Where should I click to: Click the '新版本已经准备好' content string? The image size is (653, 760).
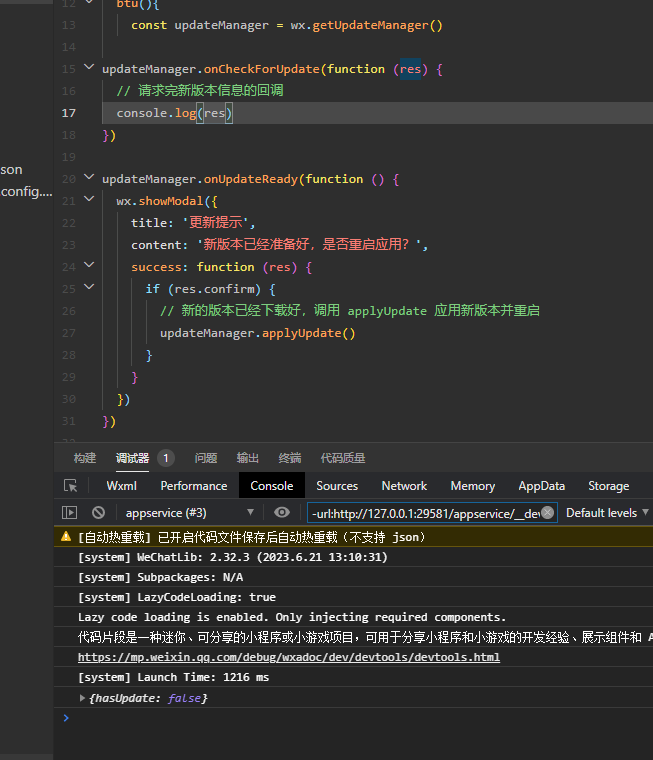[309, 244]
